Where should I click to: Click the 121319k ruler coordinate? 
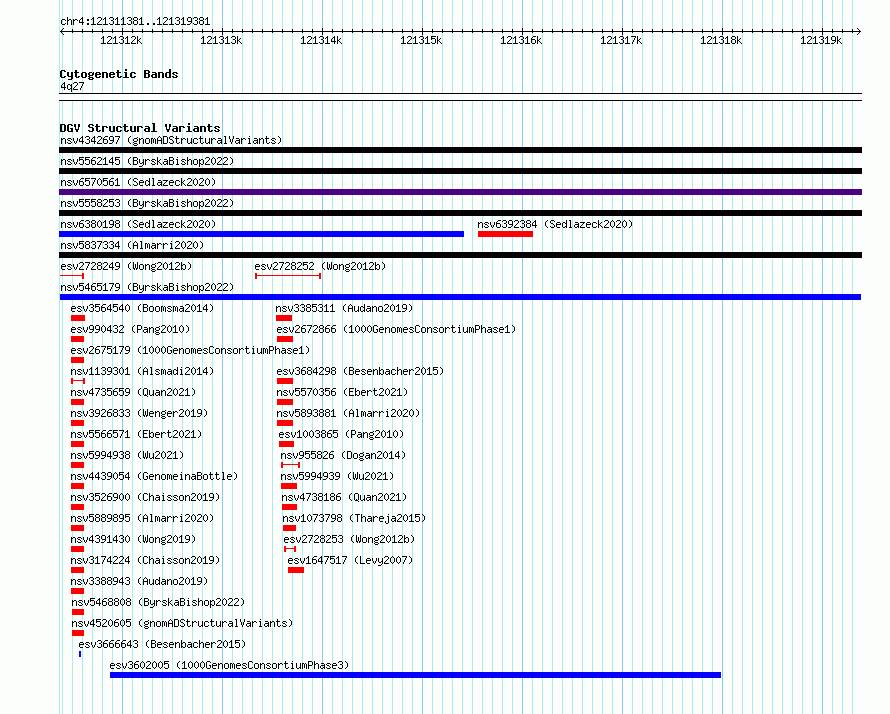click(821, 40)
